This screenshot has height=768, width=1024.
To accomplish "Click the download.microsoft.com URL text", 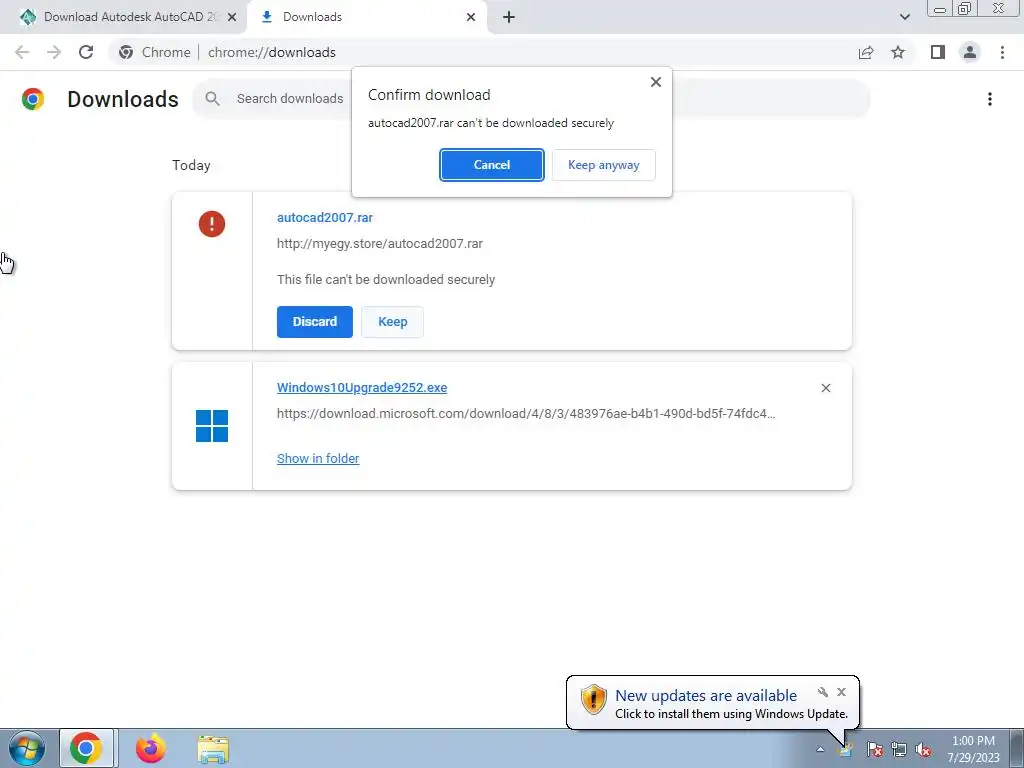I will click(526, 413).
